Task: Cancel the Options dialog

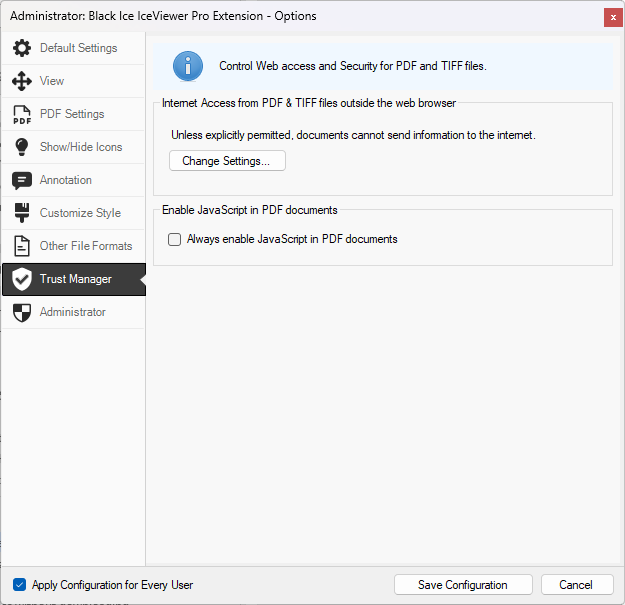Action: click(x=577, y=585)
